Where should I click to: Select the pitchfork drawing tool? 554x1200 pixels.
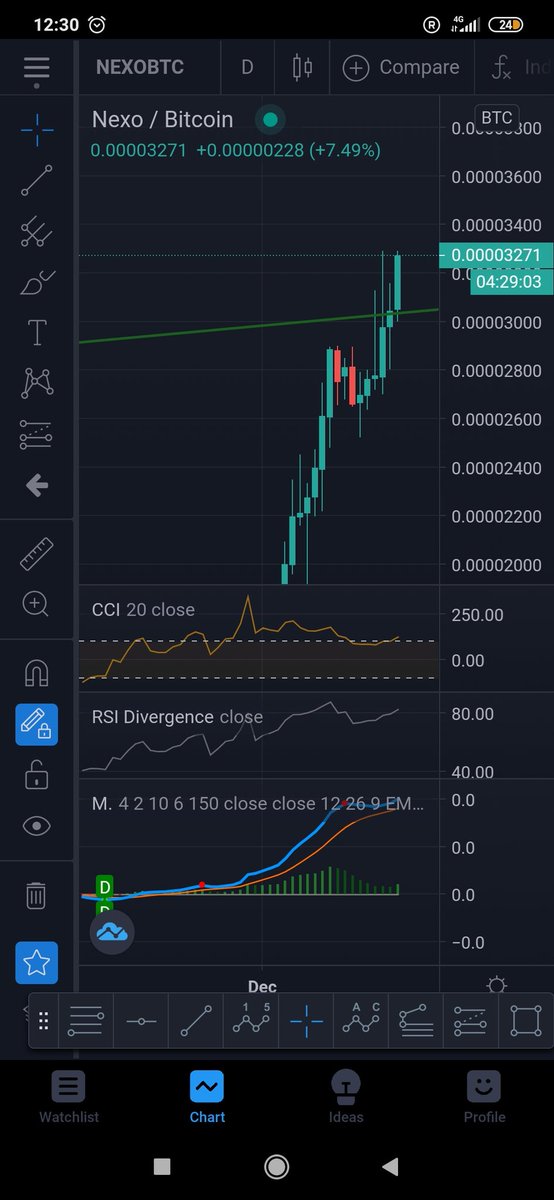click(x=37, y=231)
